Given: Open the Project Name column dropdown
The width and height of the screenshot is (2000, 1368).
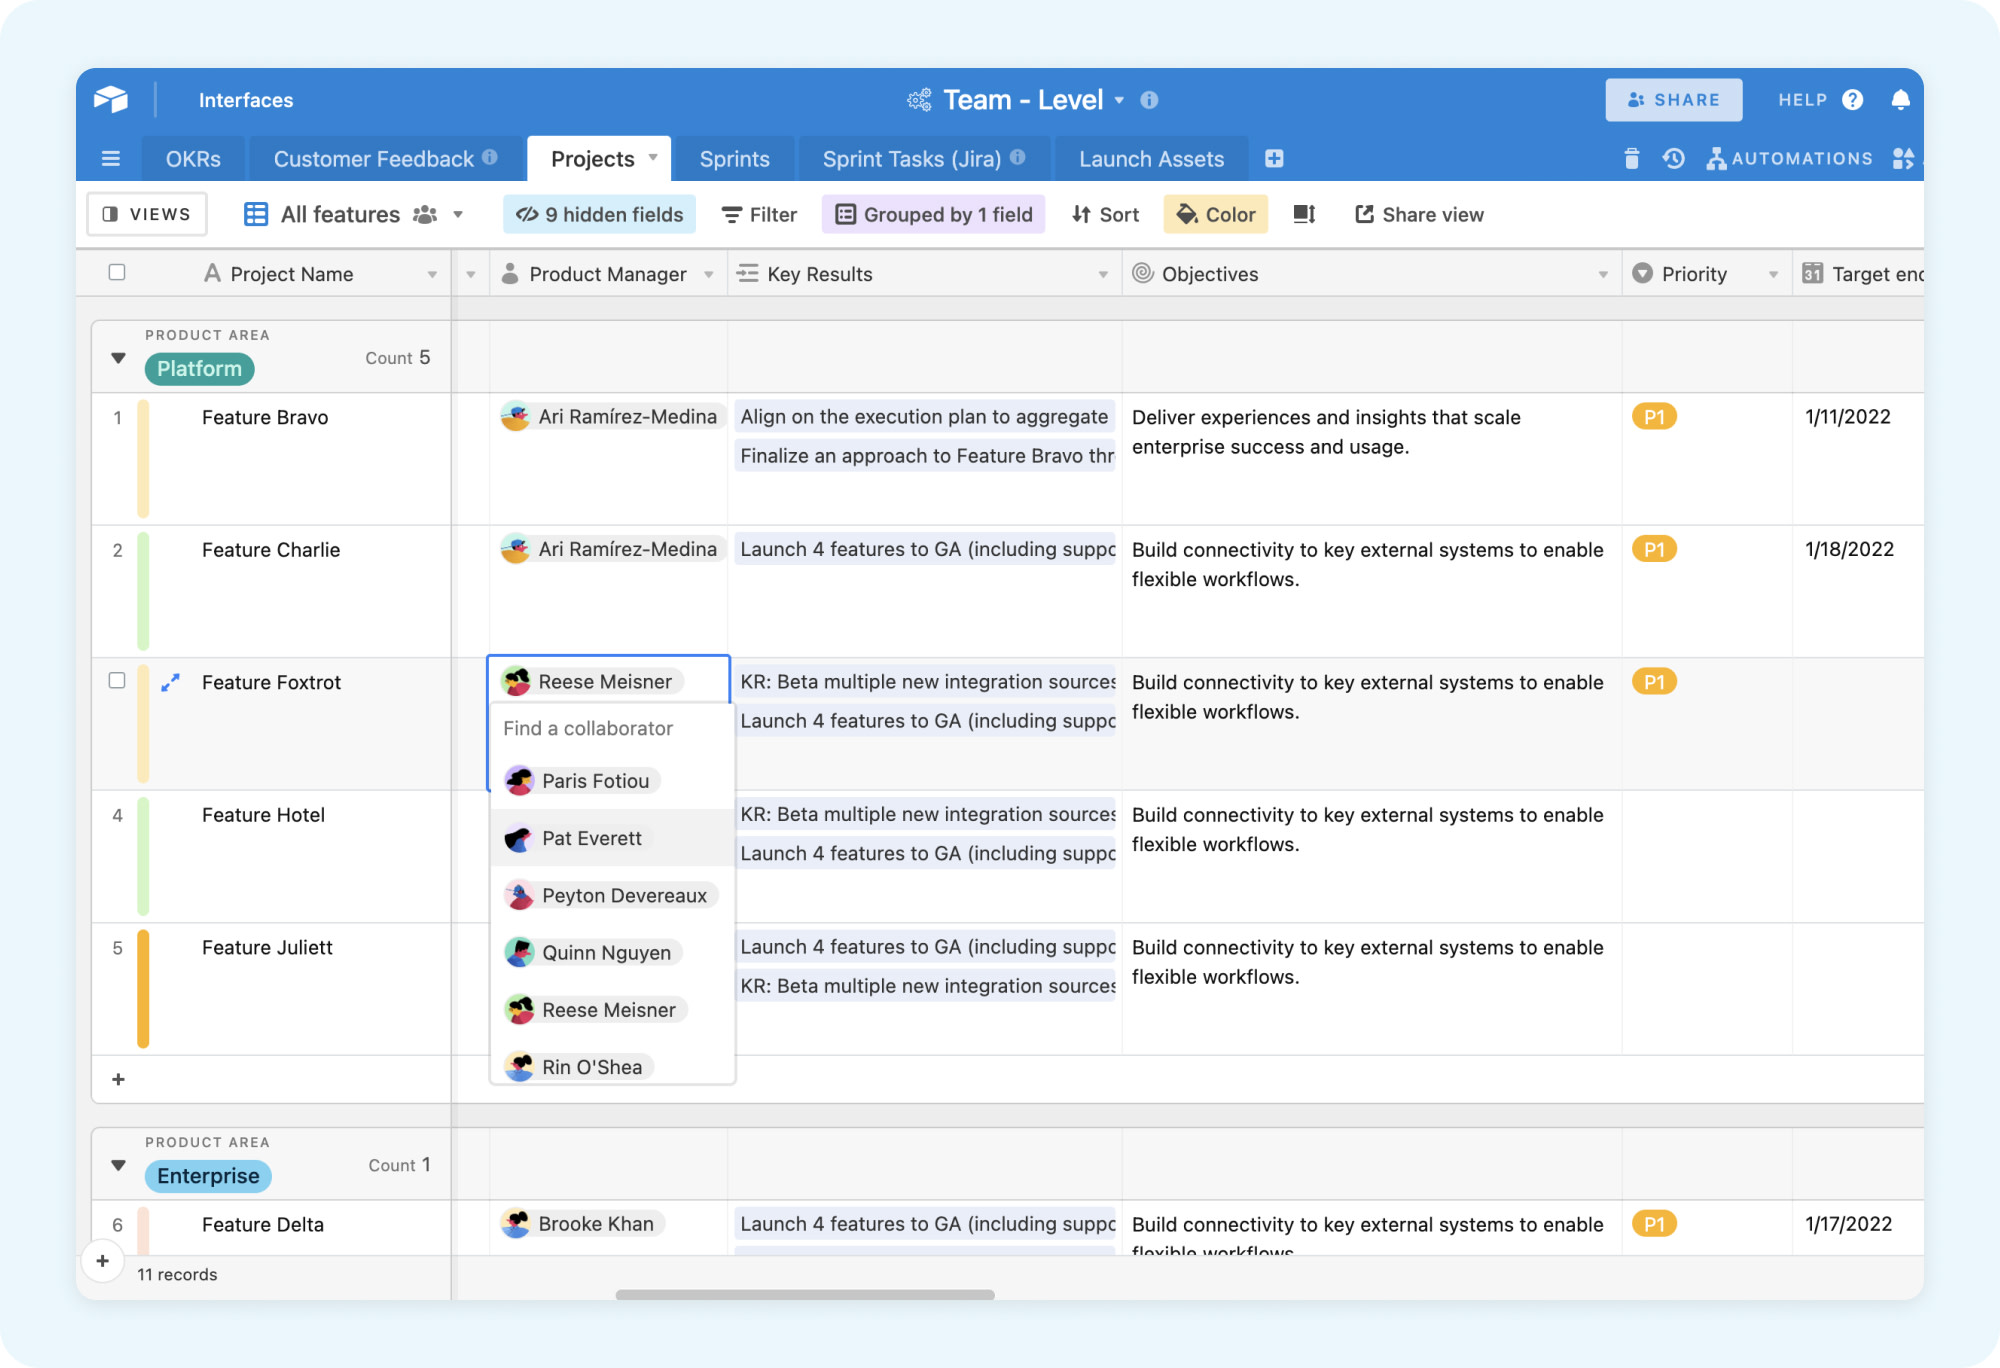Looking at the screenshot, I should coord(432,275).
